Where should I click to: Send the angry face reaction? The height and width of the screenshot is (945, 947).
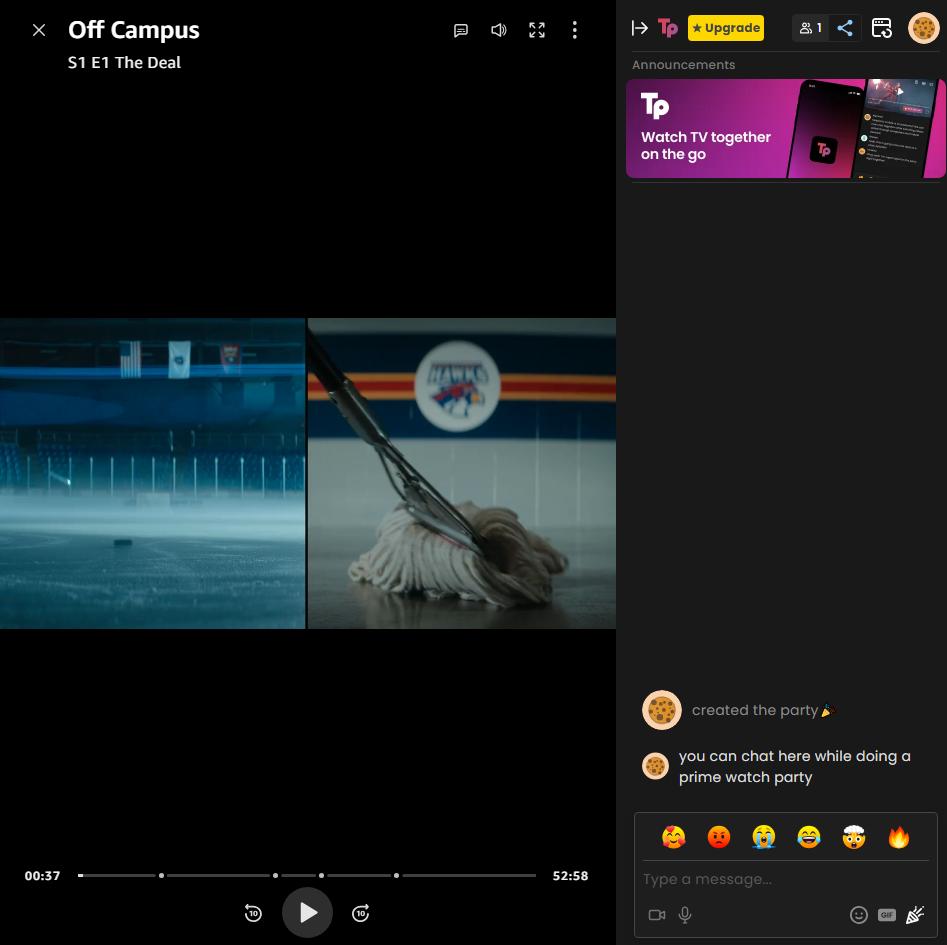(x=719, y=837)
